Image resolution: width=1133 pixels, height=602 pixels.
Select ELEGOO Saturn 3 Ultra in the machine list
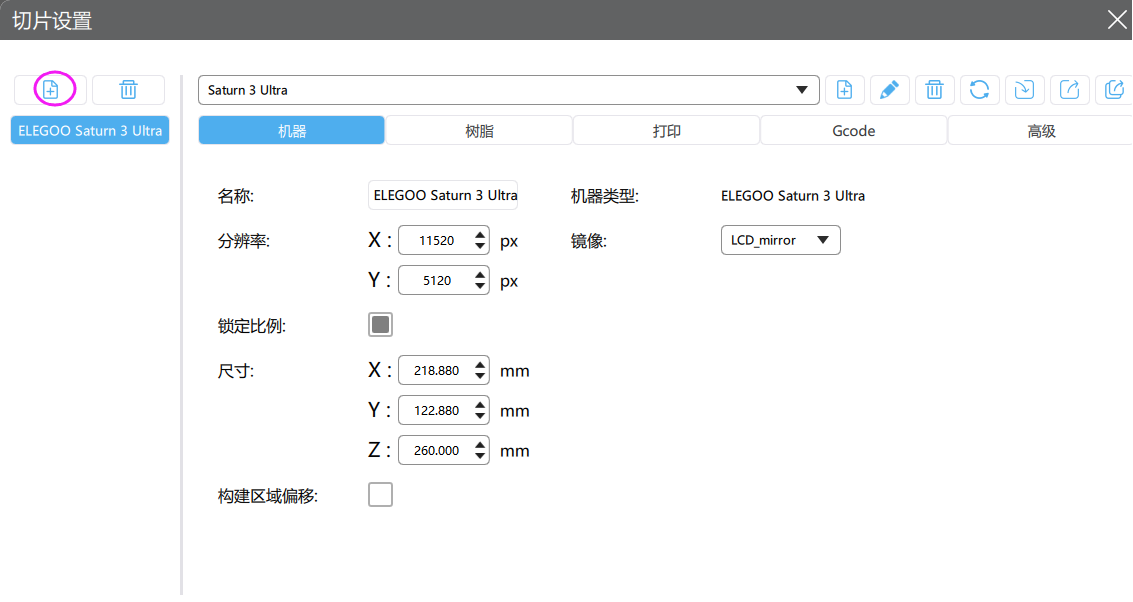pos(90,131)
